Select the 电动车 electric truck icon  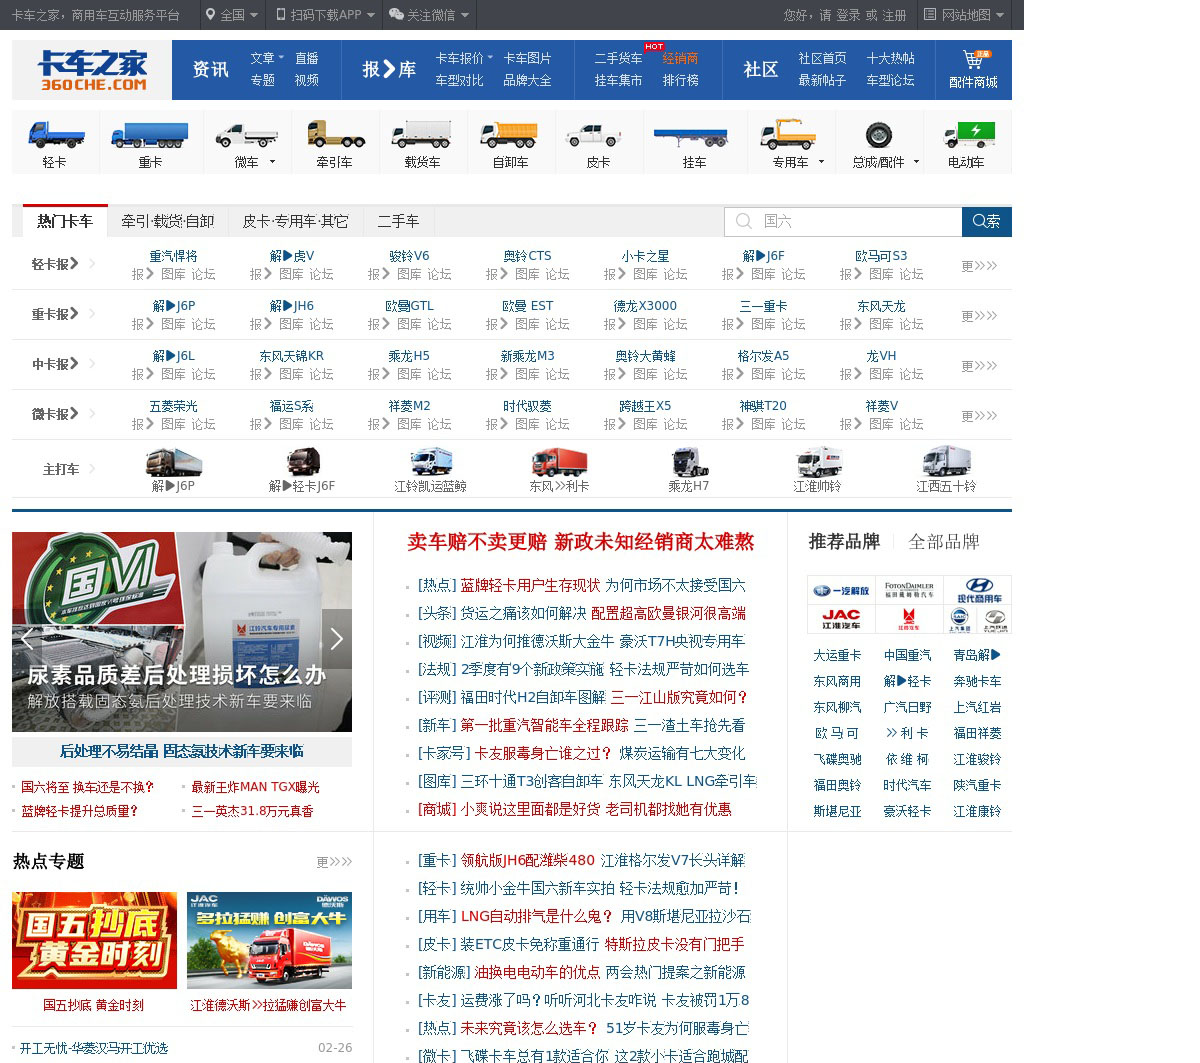coord(966,143)
